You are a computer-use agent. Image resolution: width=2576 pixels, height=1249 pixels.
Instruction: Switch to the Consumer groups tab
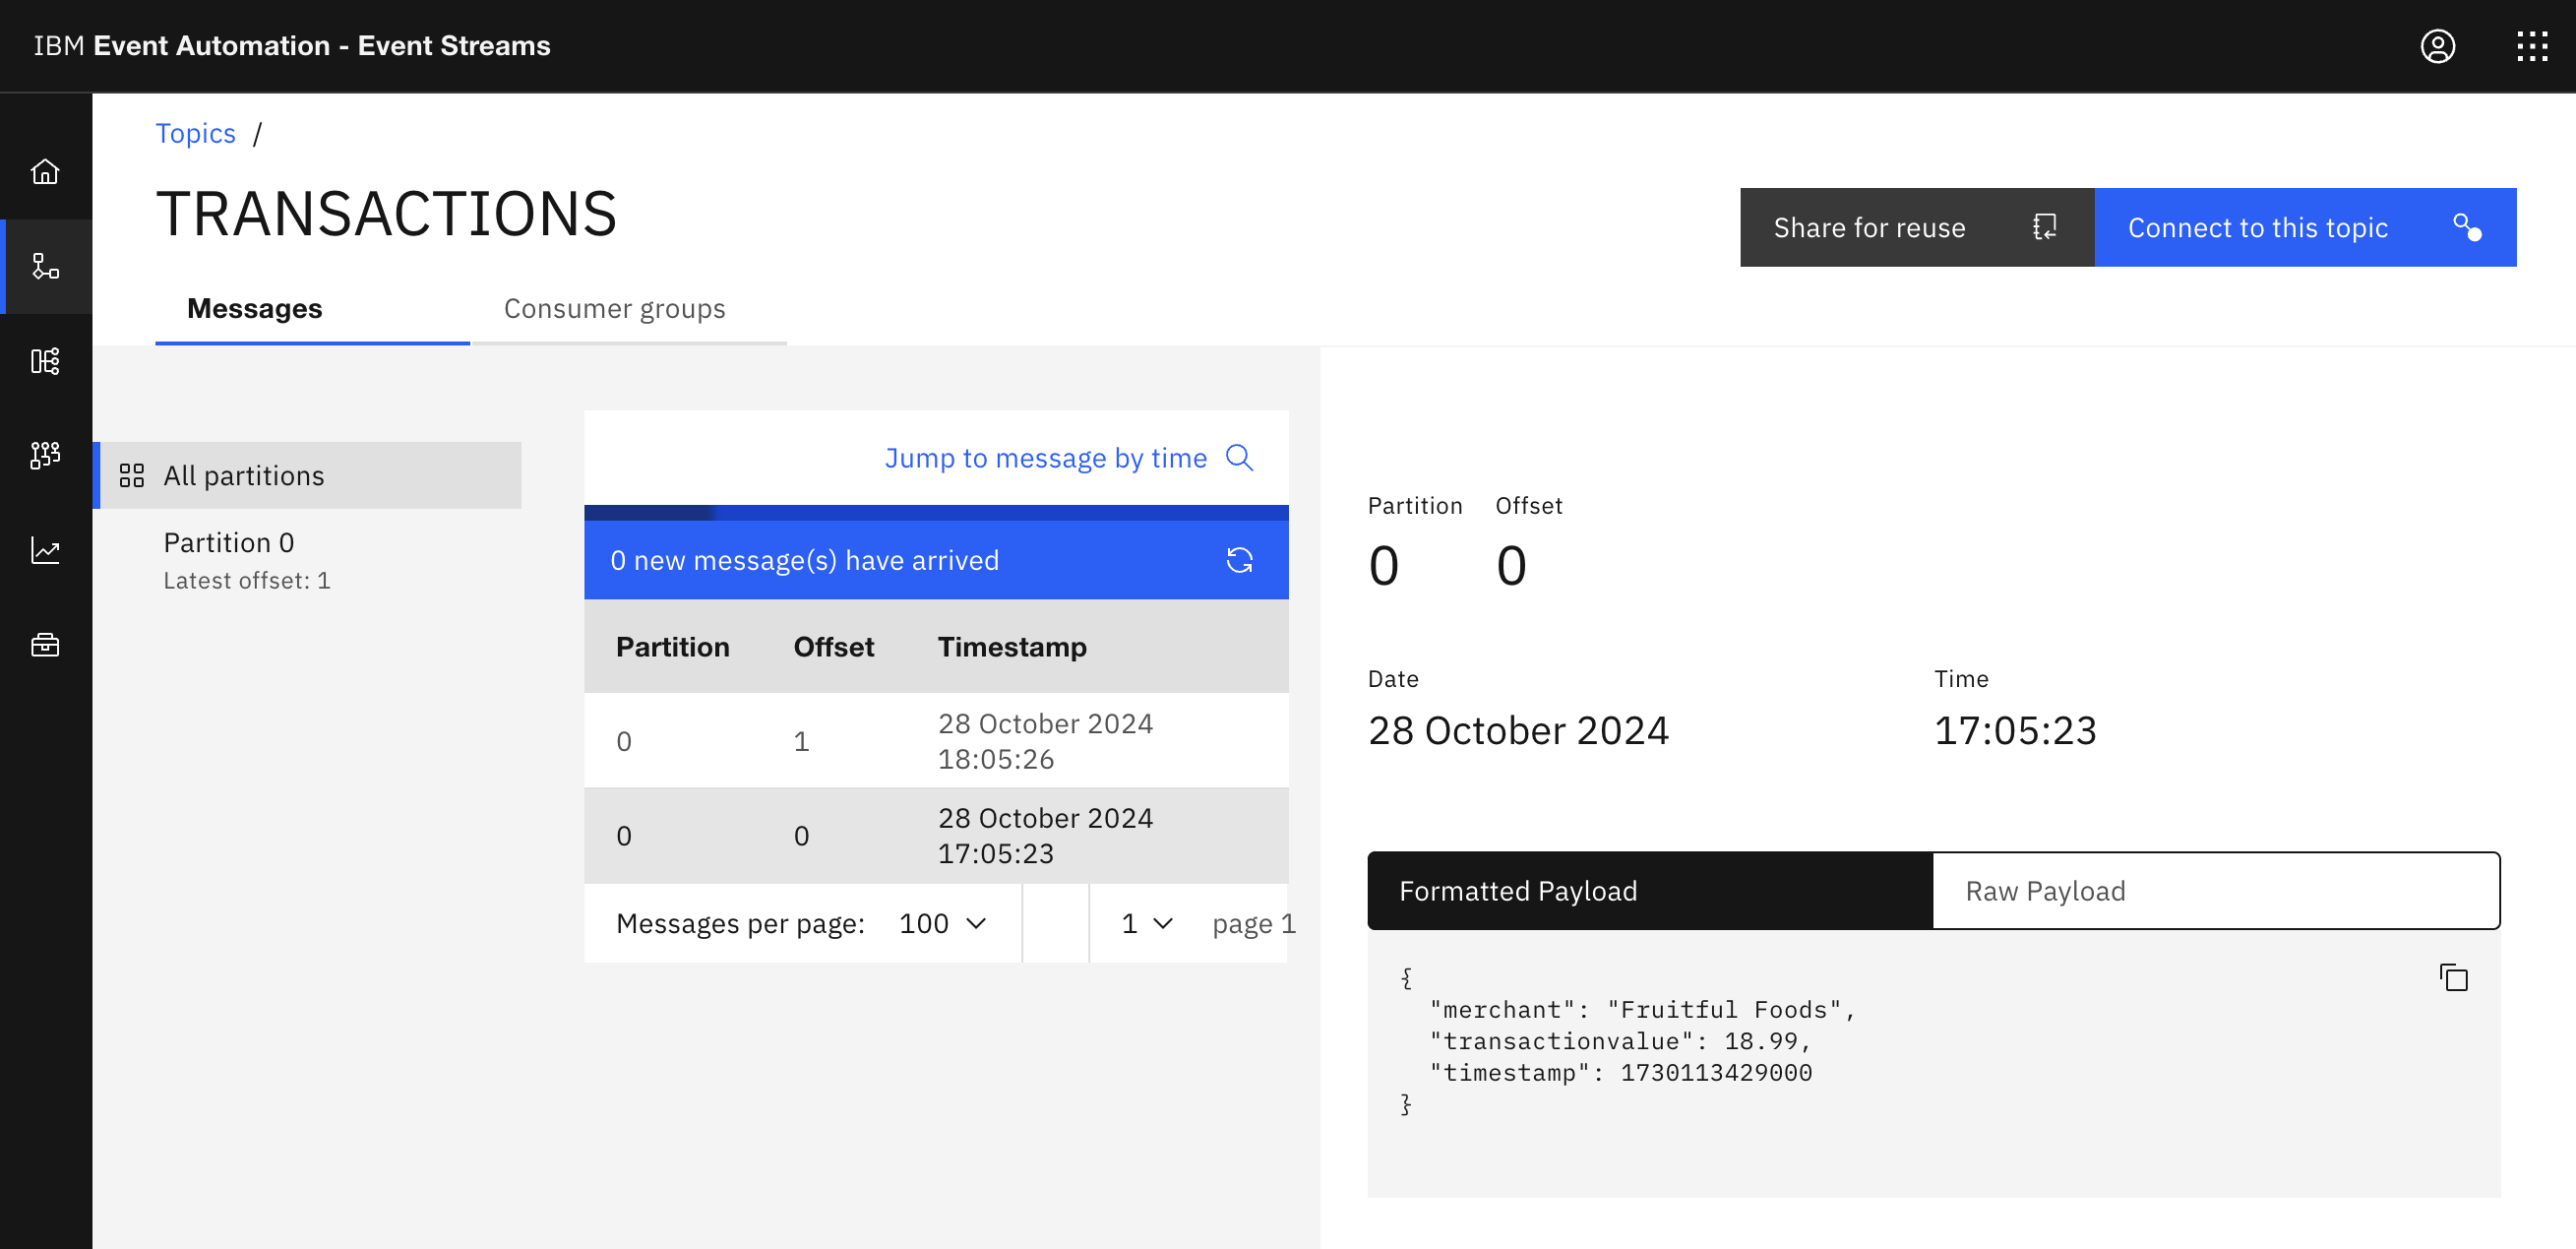point(615,309)
